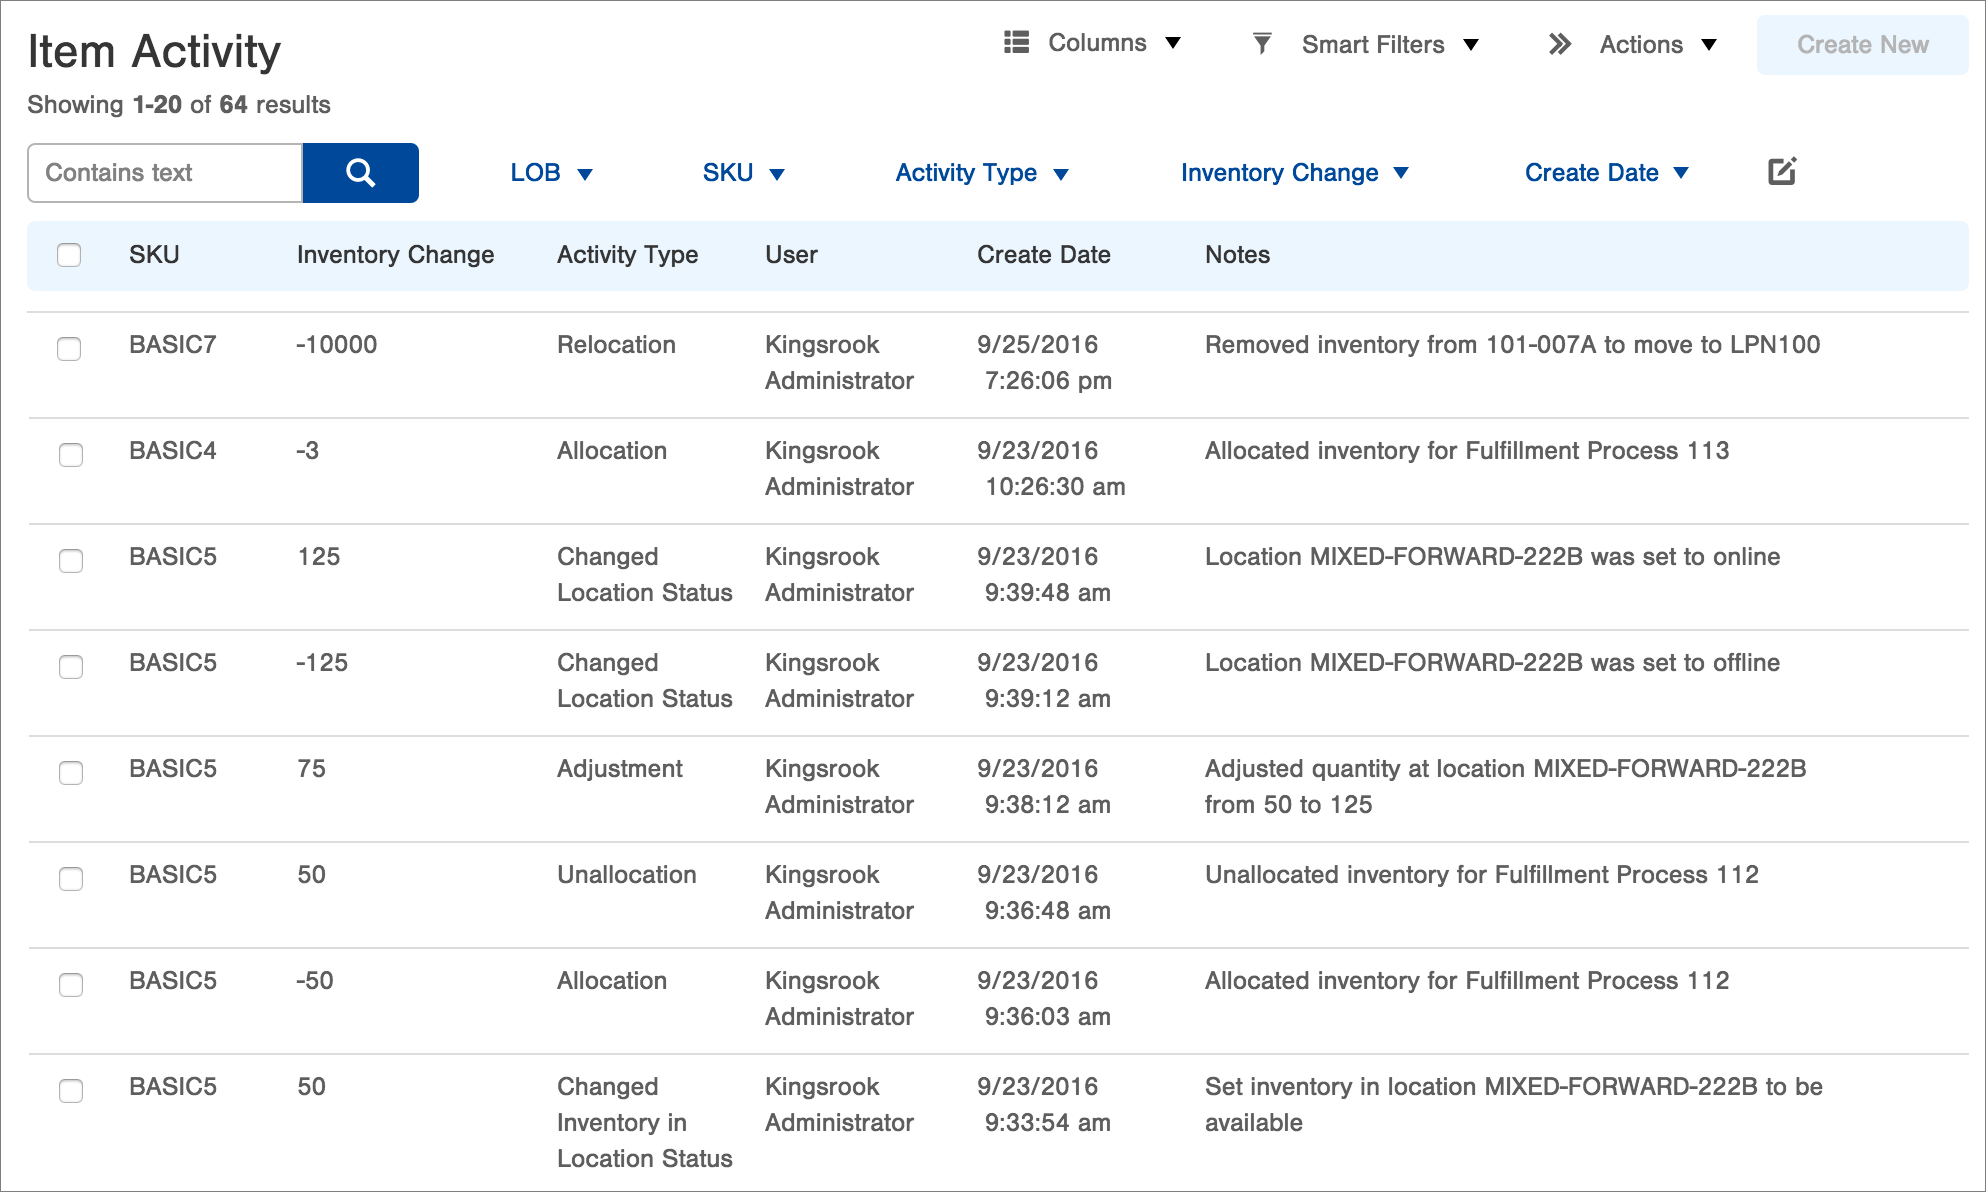Click the Create Date column header
This screenshot has width=1986, height=1192.
1043,255
